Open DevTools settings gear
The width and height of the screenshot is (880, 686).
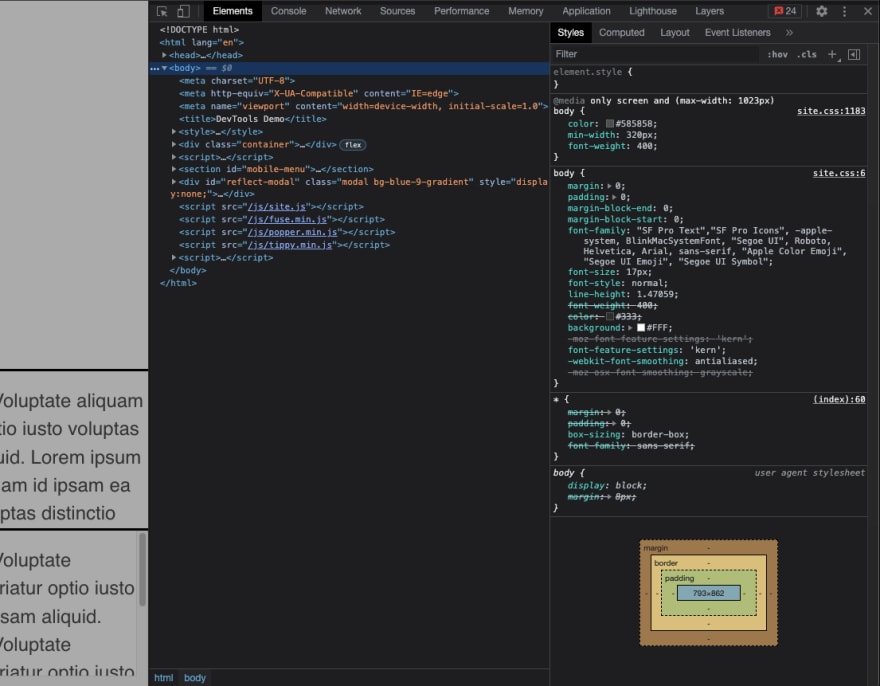click(x=822, y=11)
